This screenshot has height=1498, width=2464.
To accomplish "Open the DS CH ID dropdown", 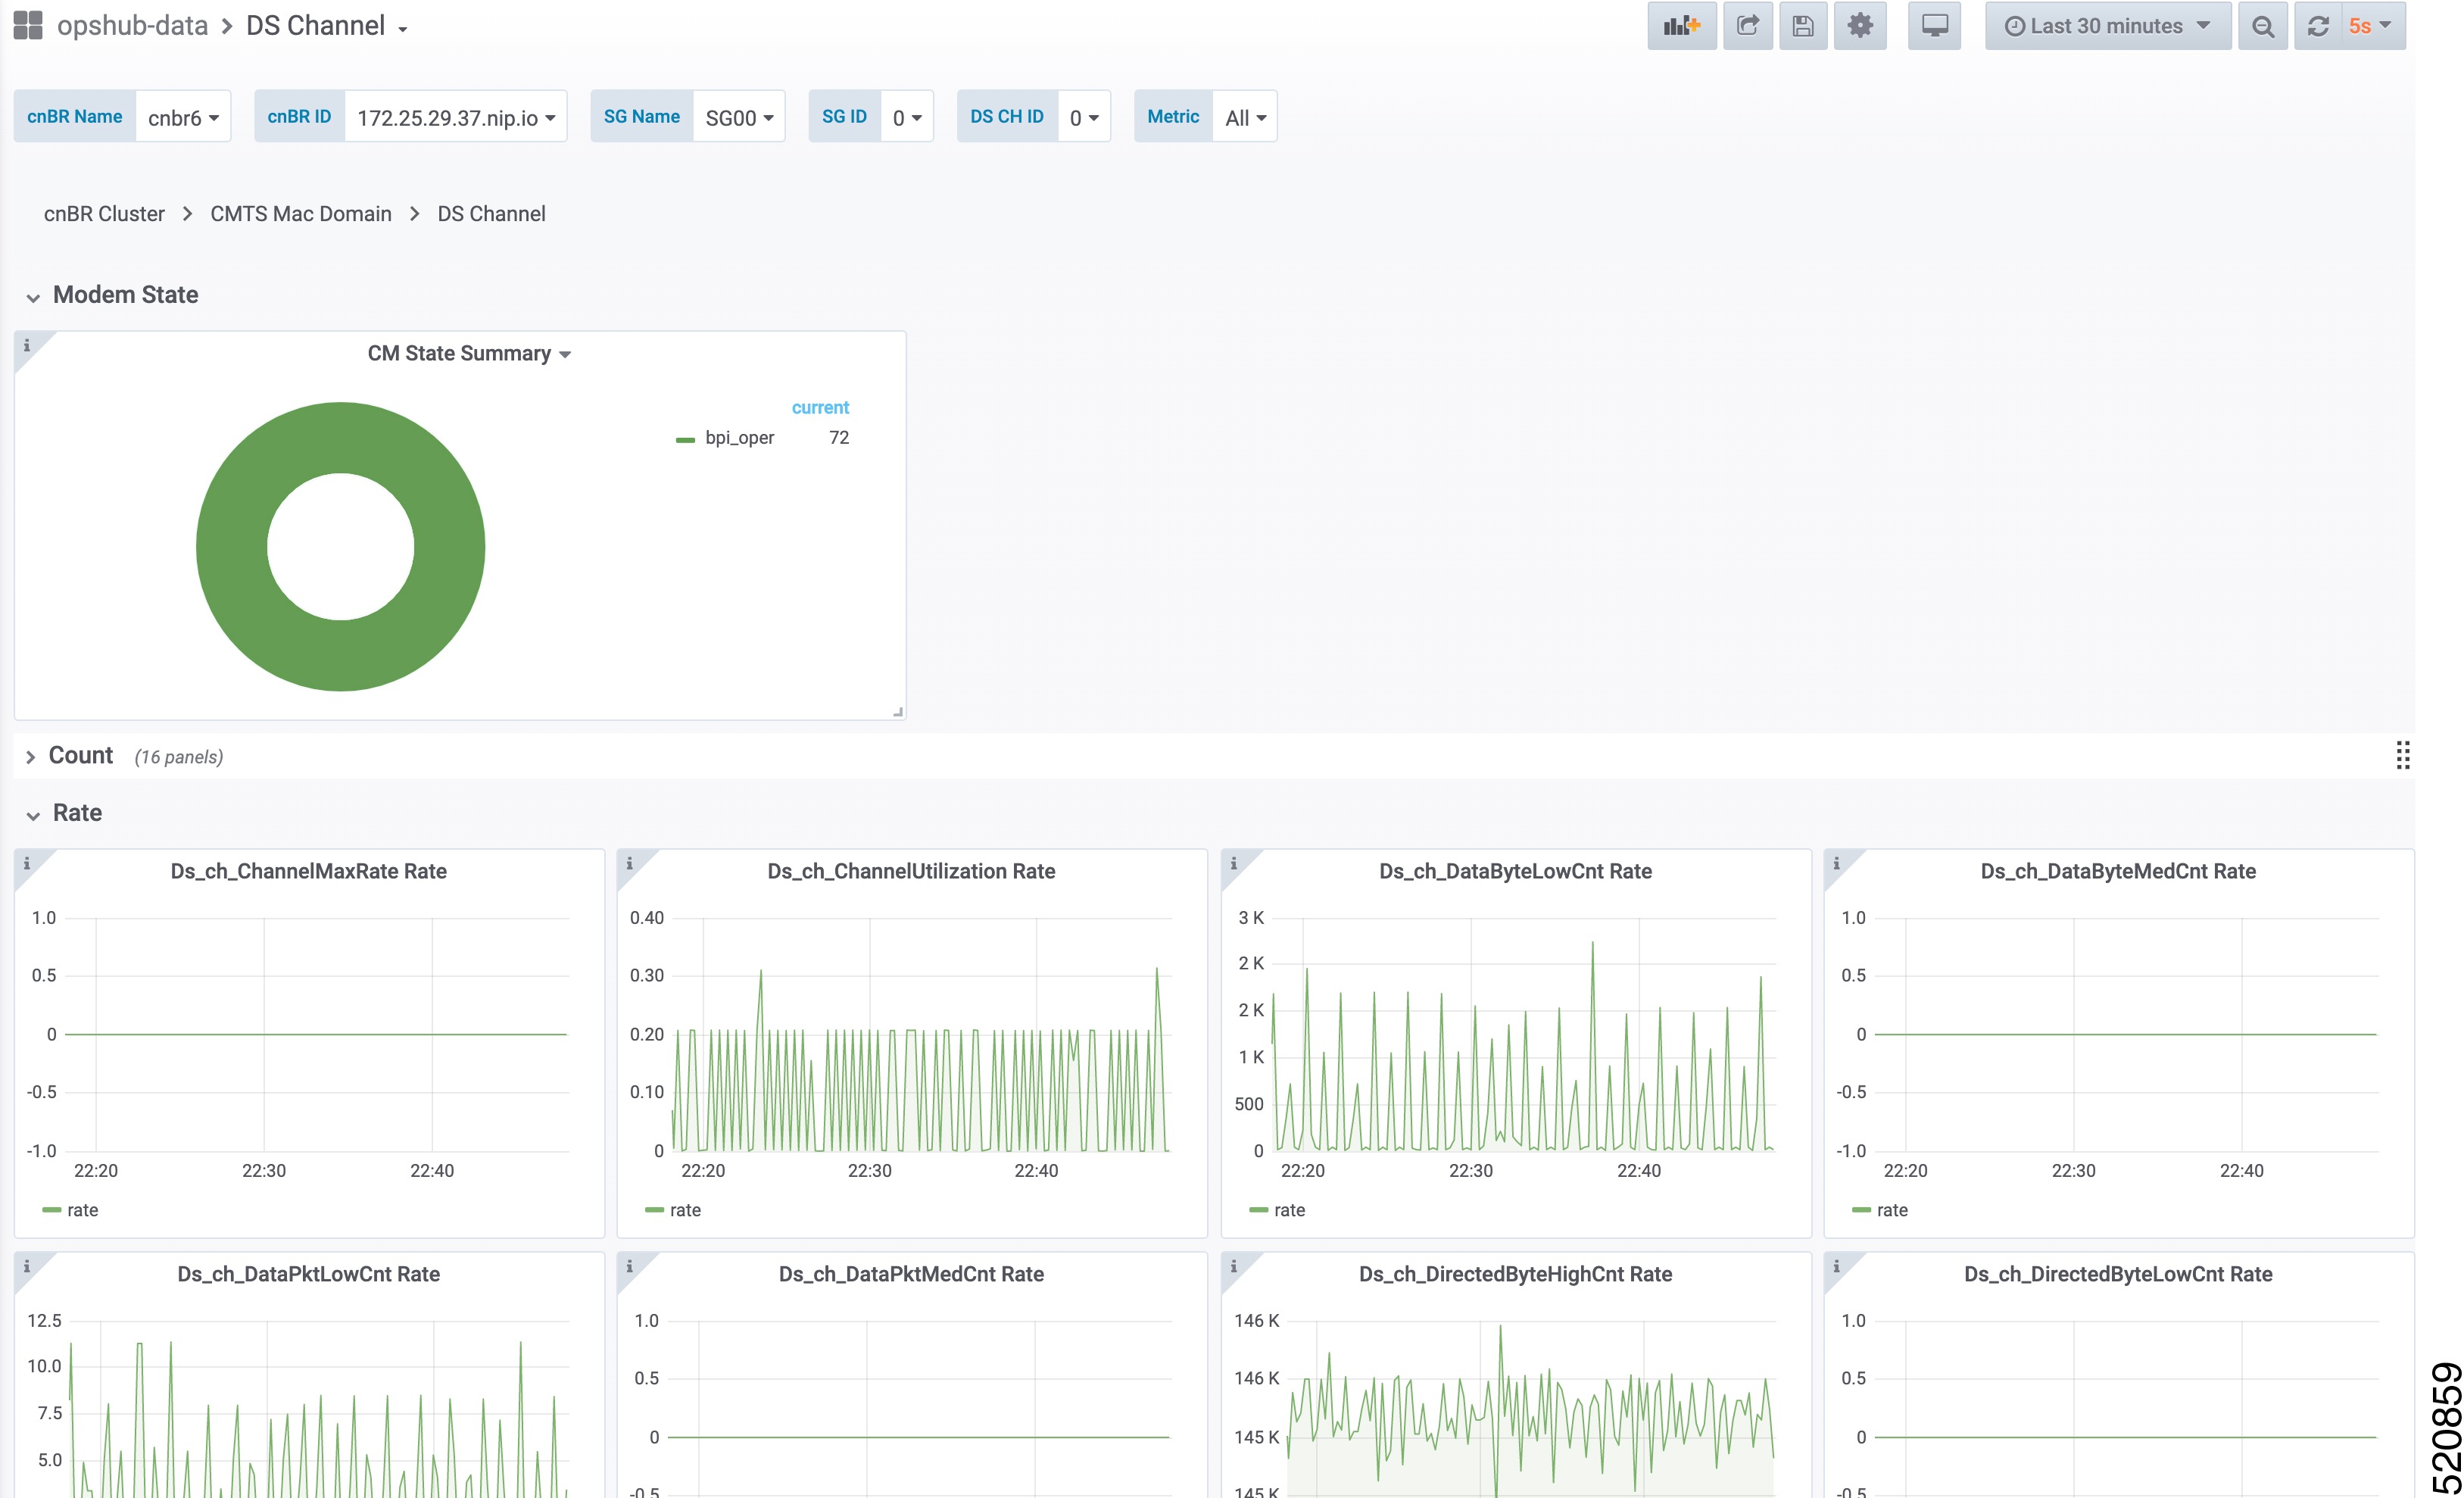I will click(x=1084, y=117).
